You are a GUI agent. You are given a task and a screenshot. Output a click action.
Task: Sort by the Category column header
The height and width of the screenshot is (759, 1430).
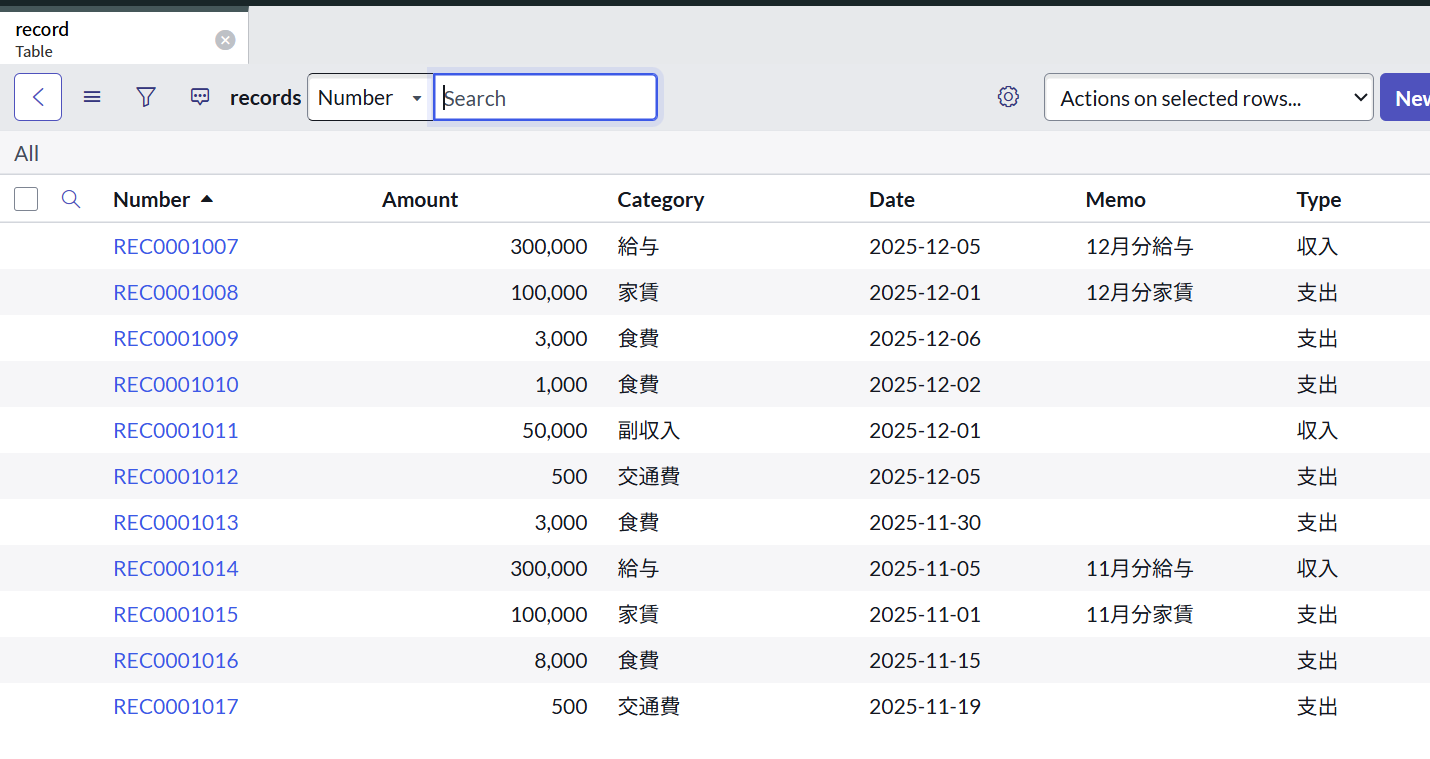pos(661,199)
